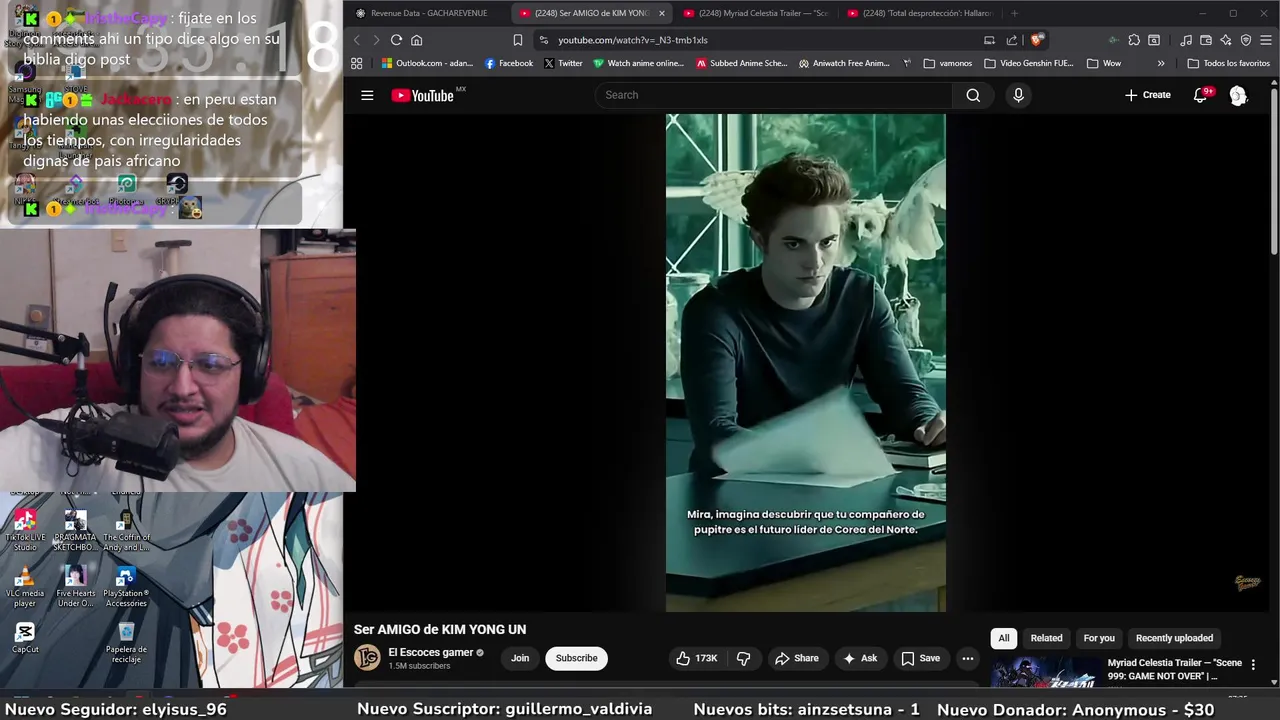The height and width of the screenshot is (720, 1280).
Task: Open Five Hearts Under One desktop shortcut
Action: pyautogui.click(x=75, y=586)
